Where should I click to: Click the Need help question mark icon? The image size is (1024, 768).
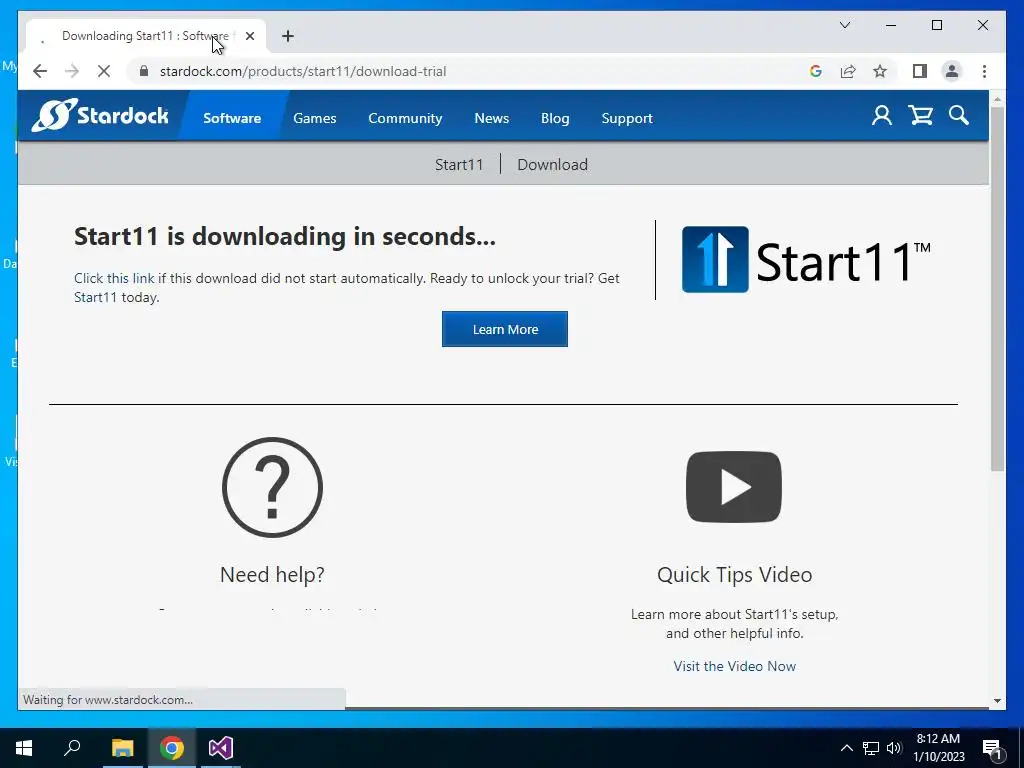(272, 487)
